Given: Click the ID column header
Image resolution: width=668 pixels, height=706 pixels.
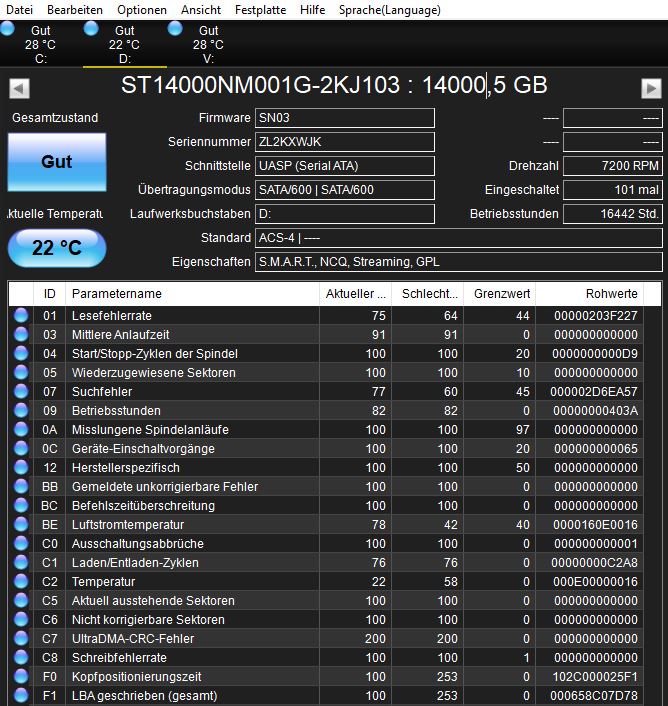Looking at the screenshot, I should click(x=50, y=294).
